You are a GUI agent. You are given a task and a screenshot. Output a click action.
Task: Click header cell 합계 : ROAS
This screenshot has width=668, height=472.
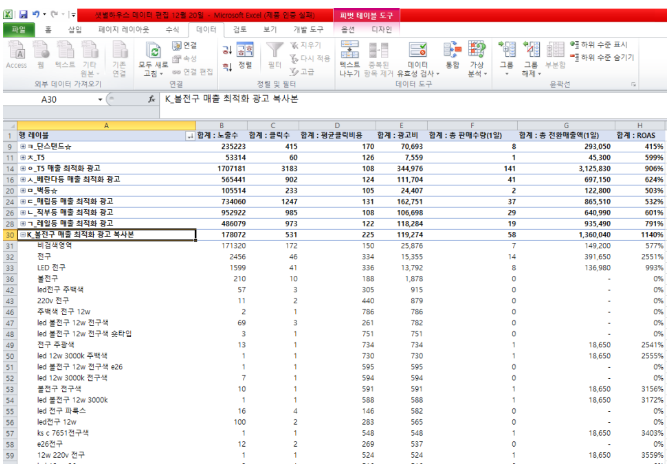click(x=639, y=135)
